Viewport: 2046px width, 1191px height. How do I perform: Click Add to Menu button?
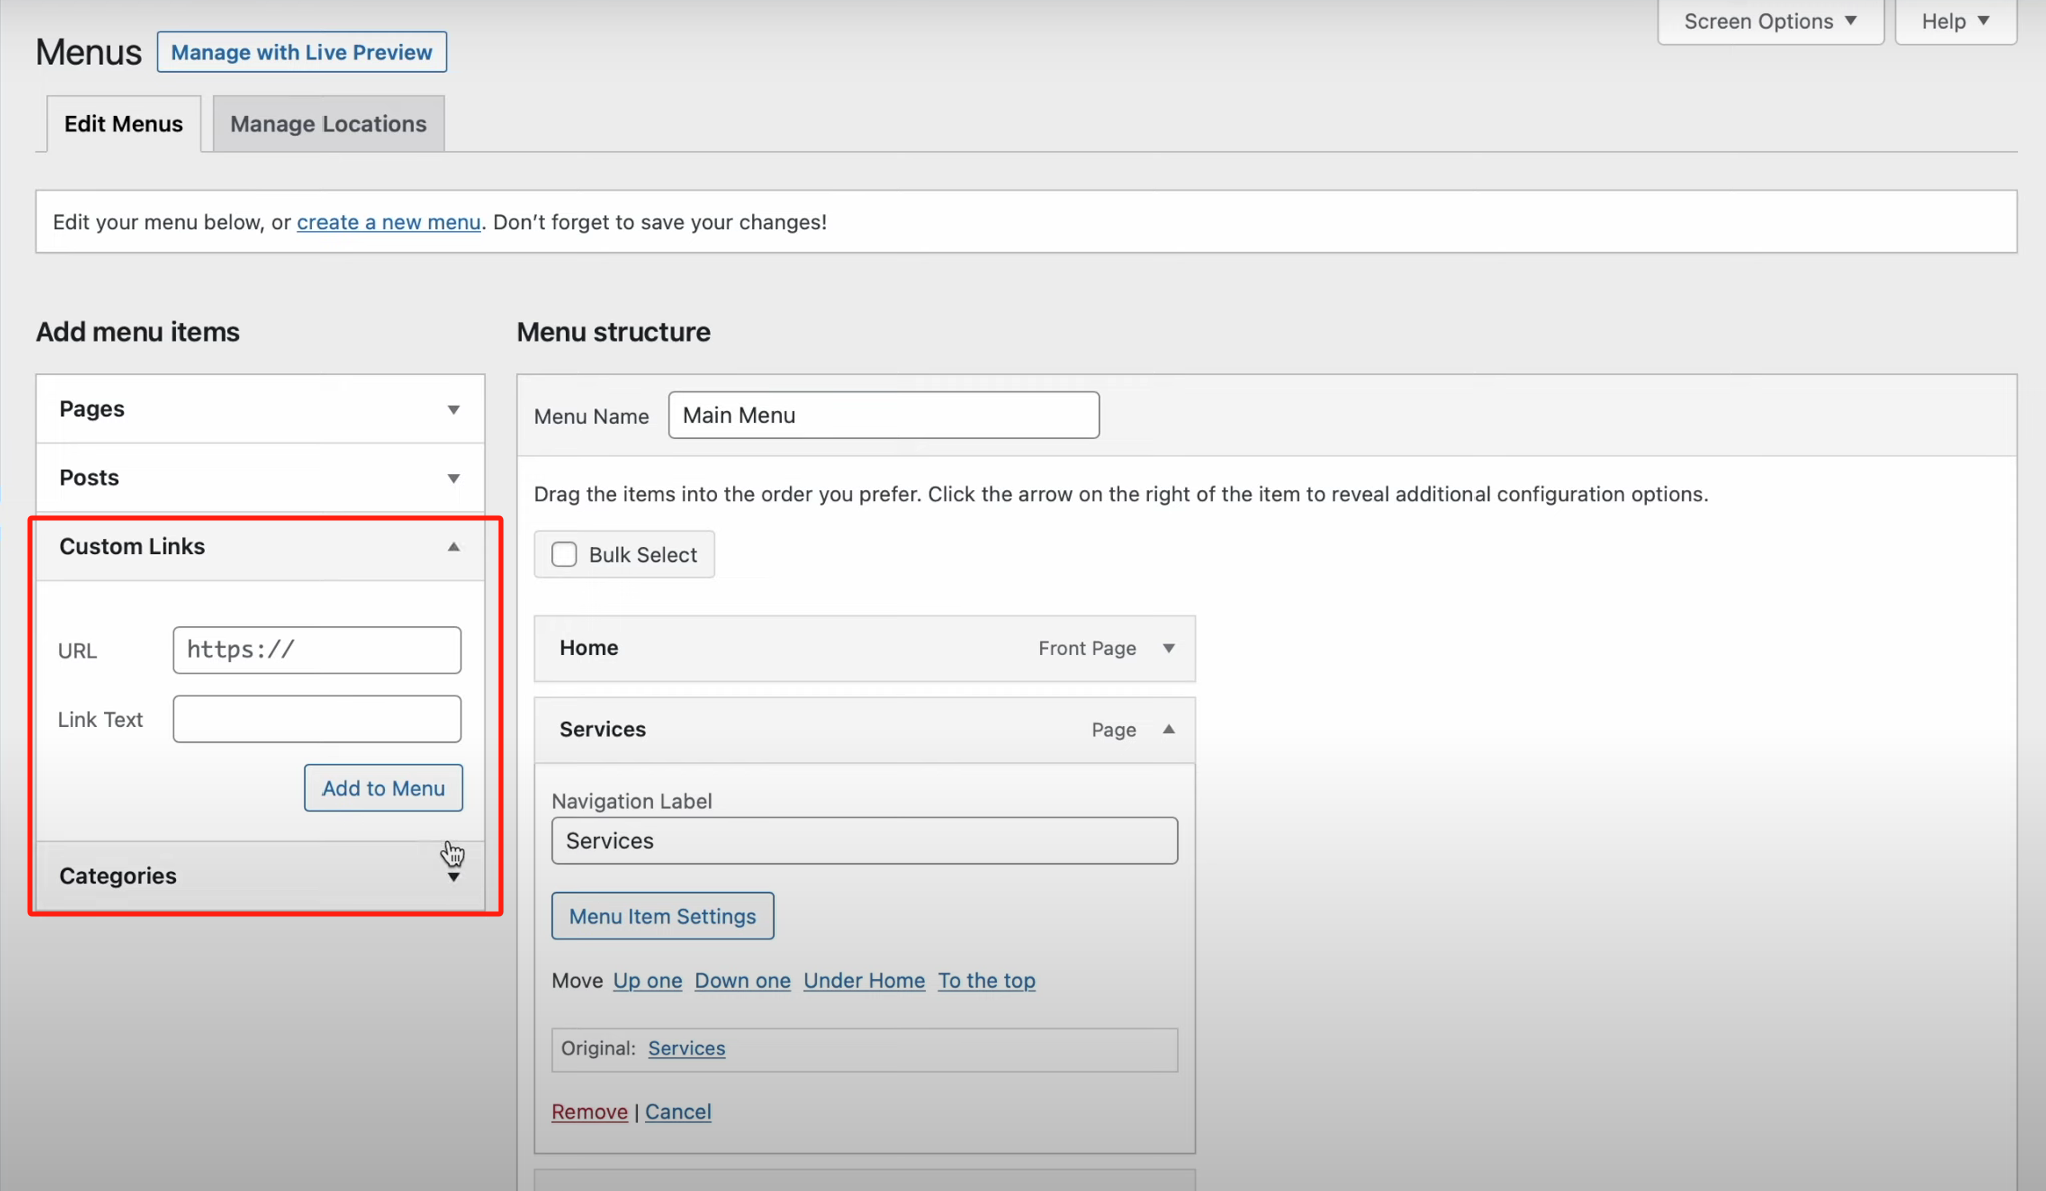383,788
